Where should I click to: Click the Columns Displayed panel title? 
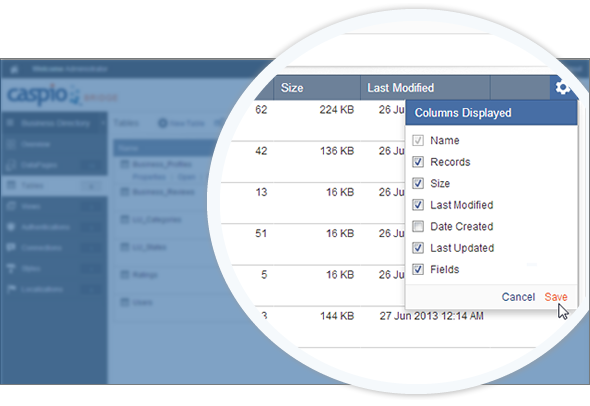[x=463, y=113]
